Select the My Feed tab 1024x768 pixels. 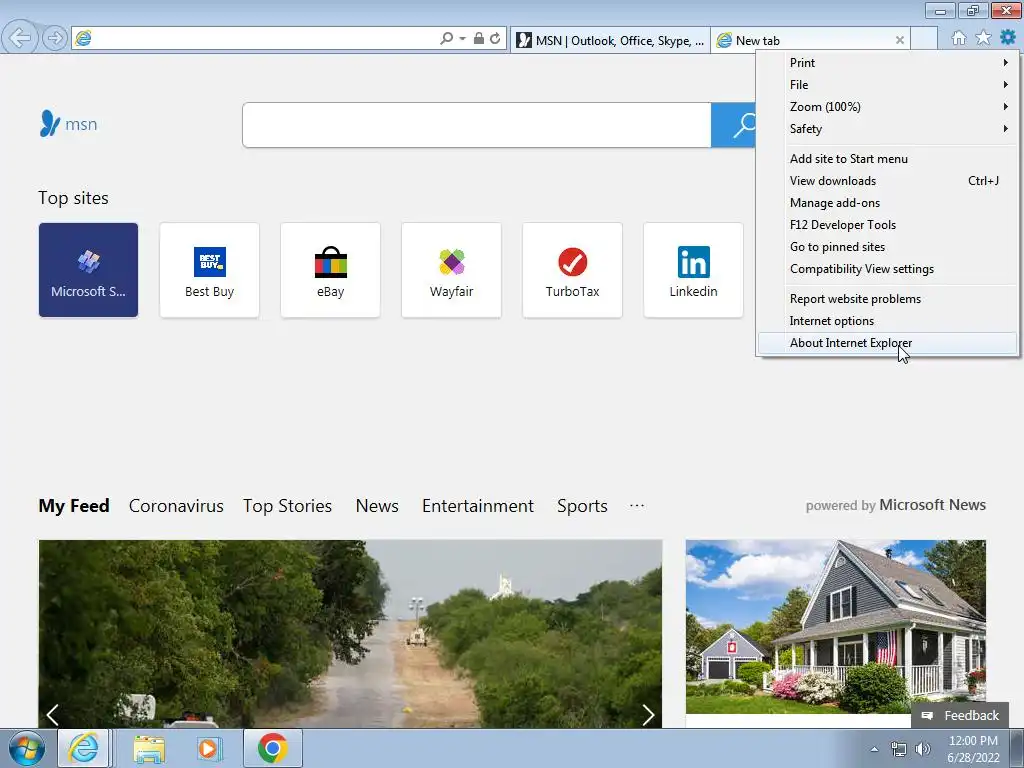(x=74, y=506)
